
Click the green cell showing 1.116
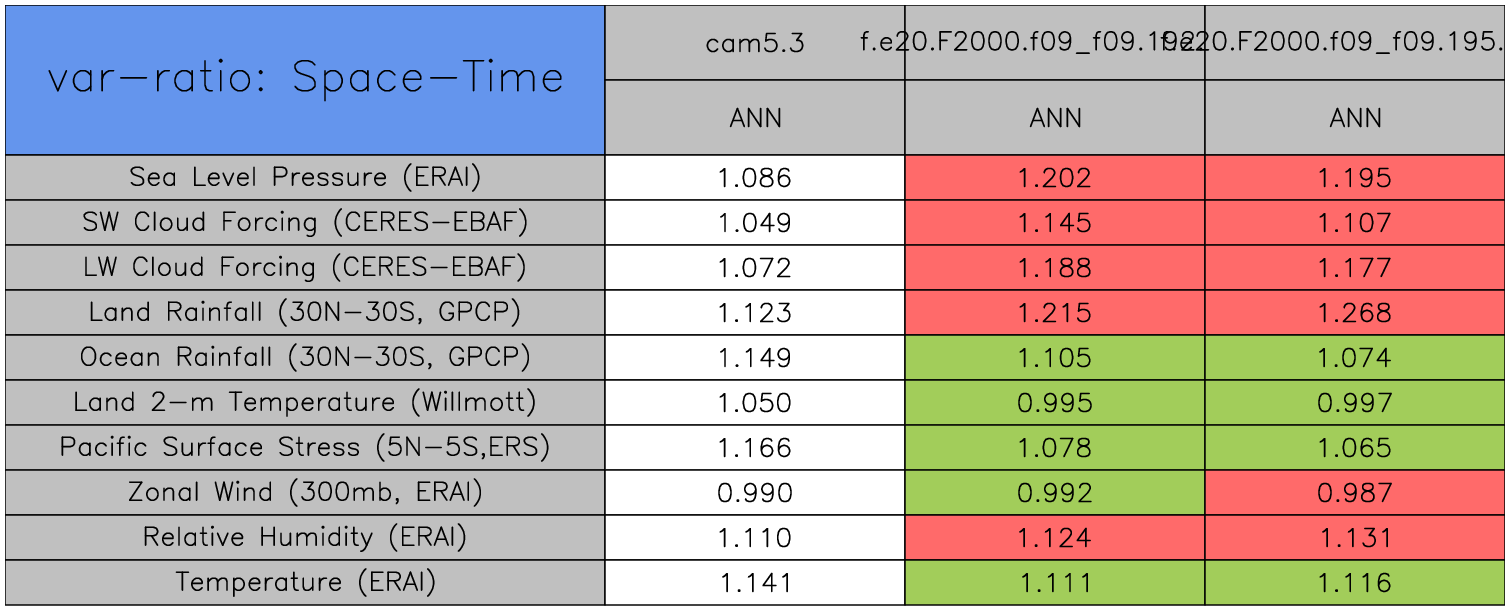pyautogui.click(x=1355, y=583)
